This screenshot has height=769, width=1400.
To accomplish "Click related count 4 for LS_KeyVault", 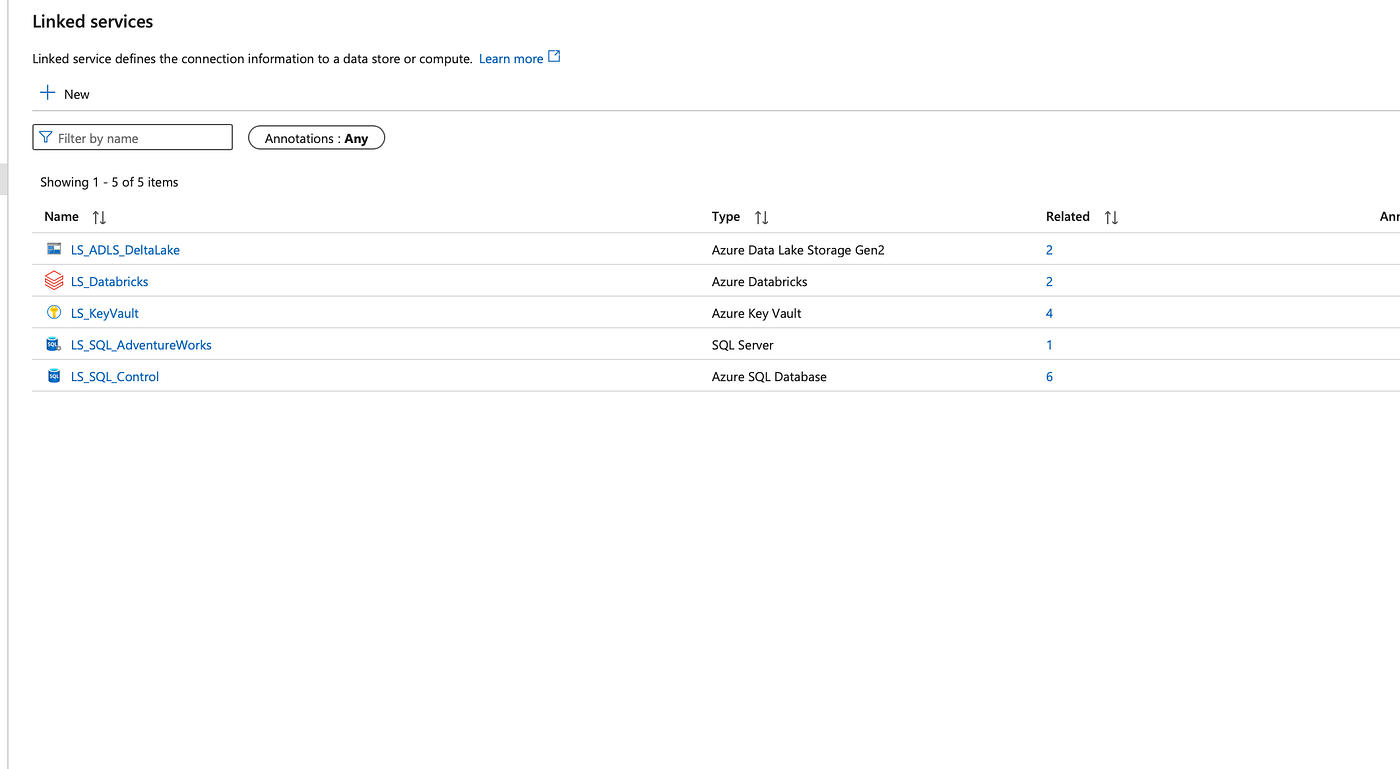I will 1049,314.
